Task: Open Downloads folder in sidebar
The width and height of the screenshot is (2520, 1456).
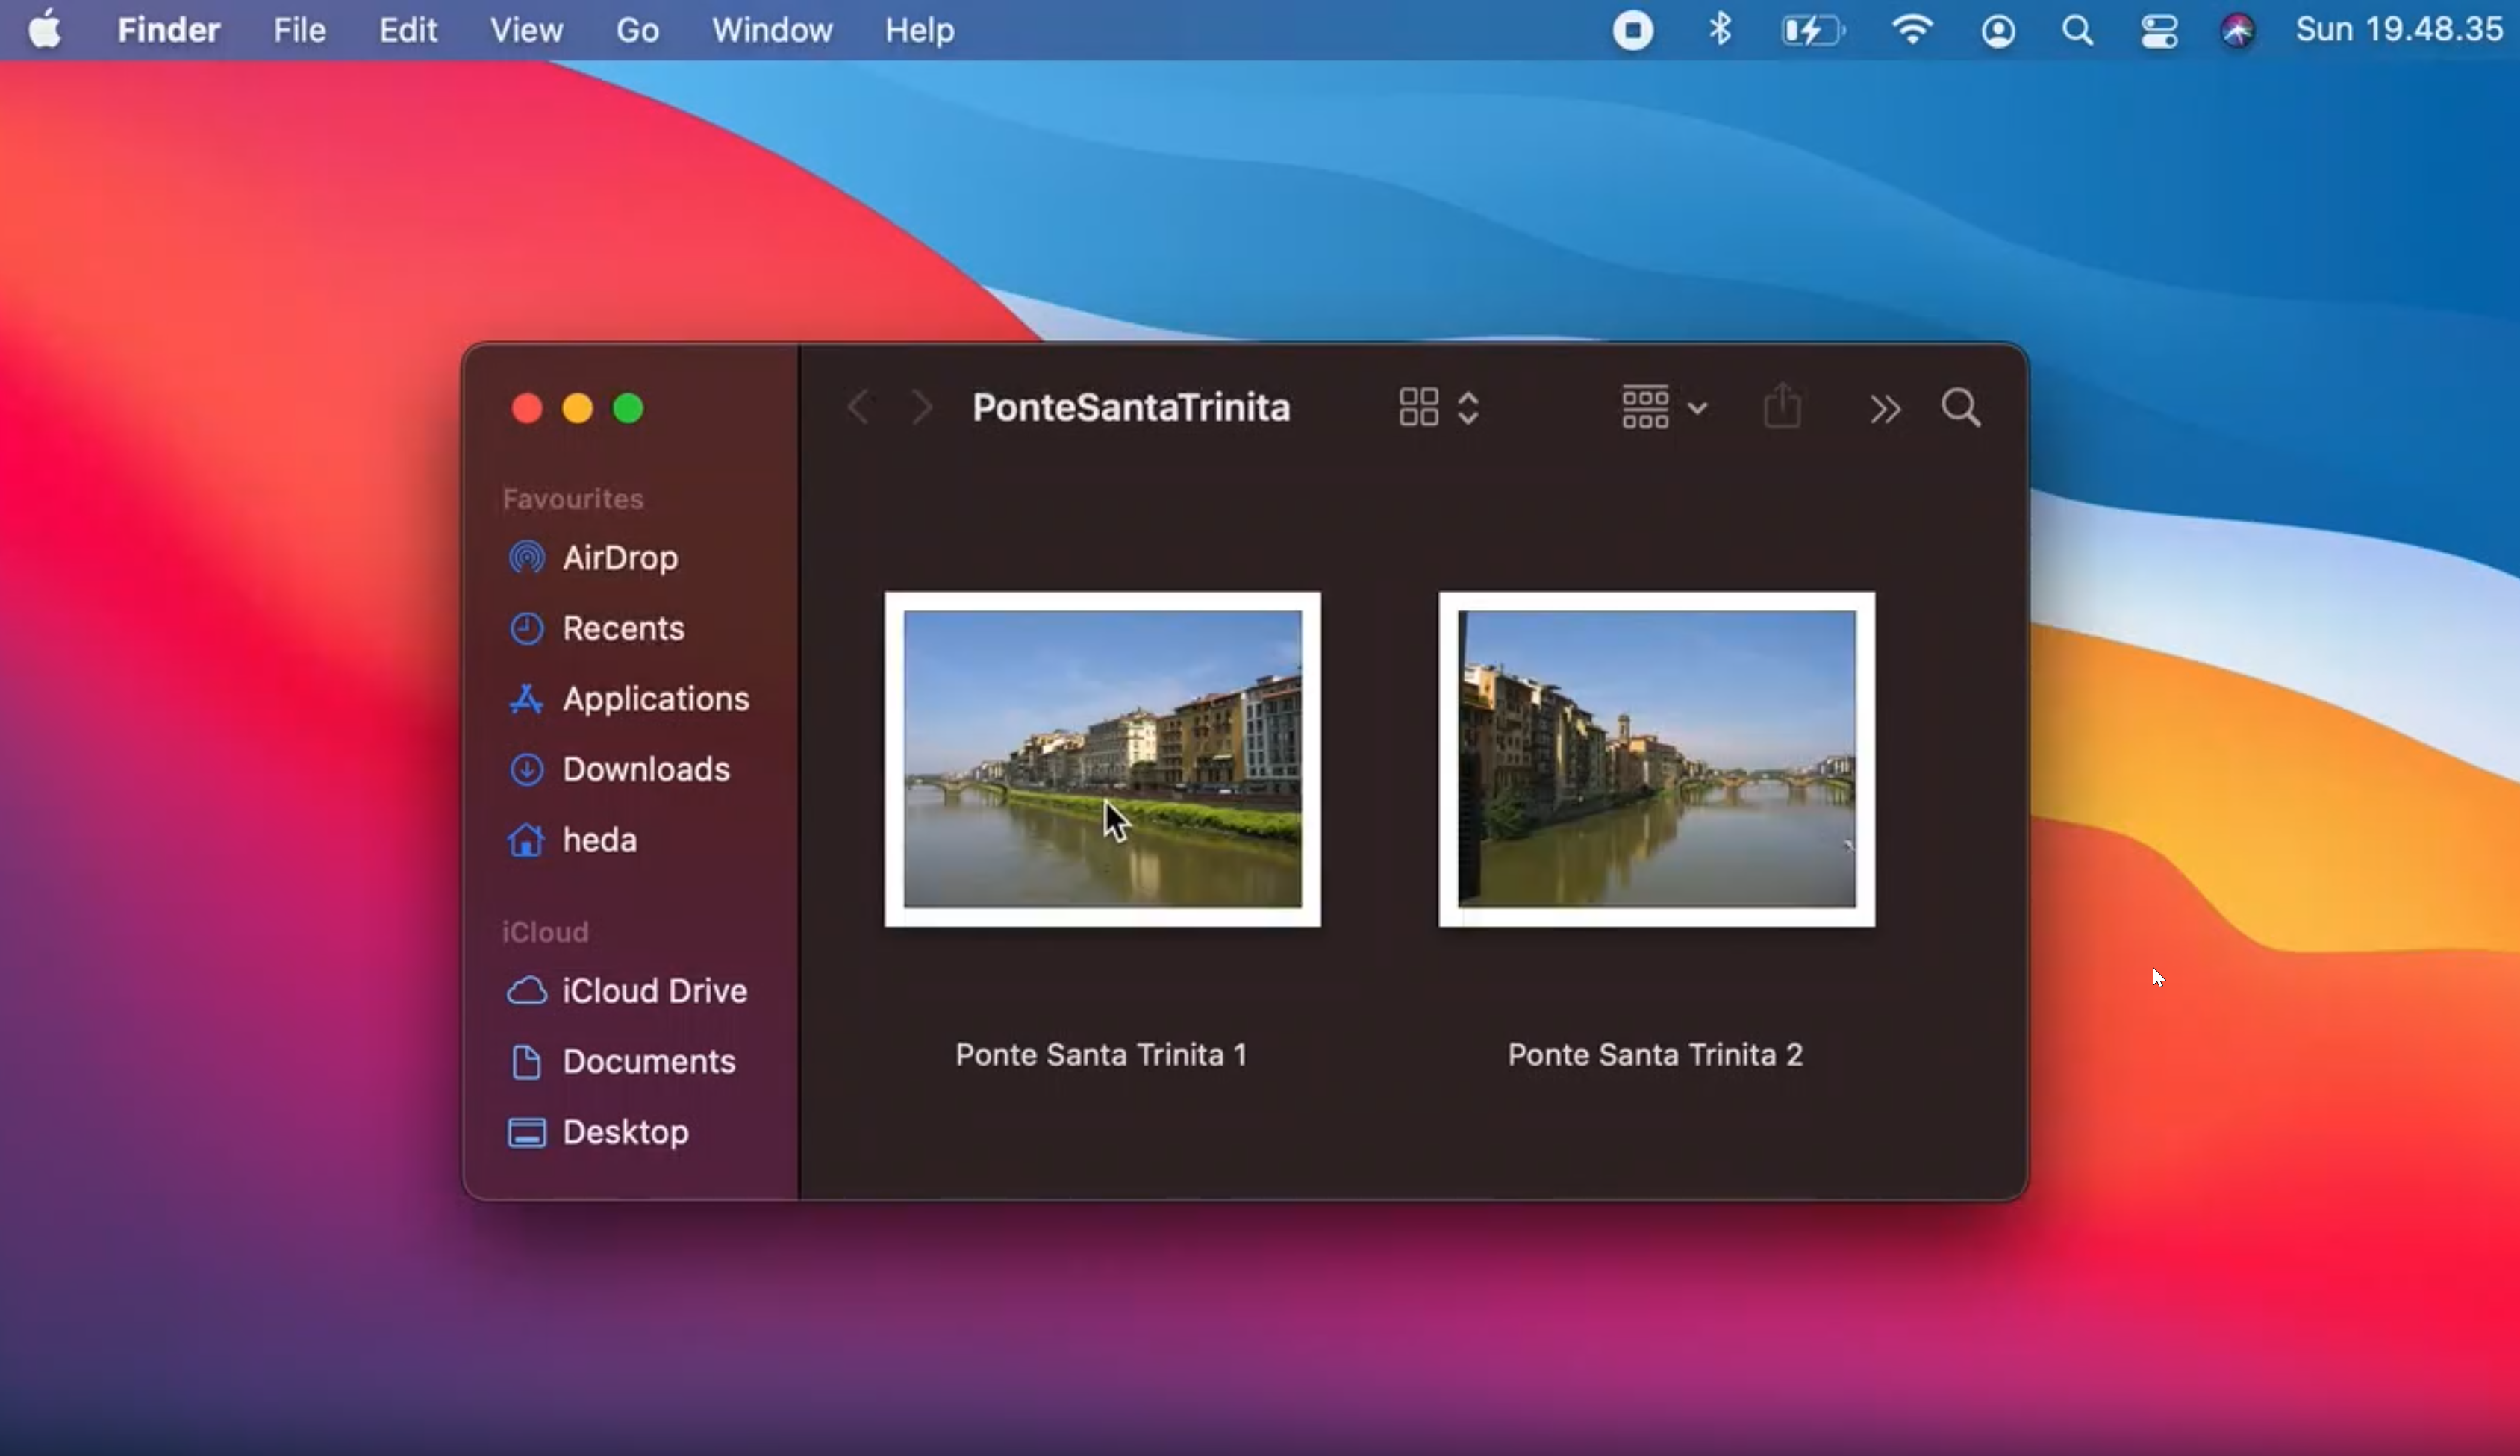Action: click(x=645, y=769)
